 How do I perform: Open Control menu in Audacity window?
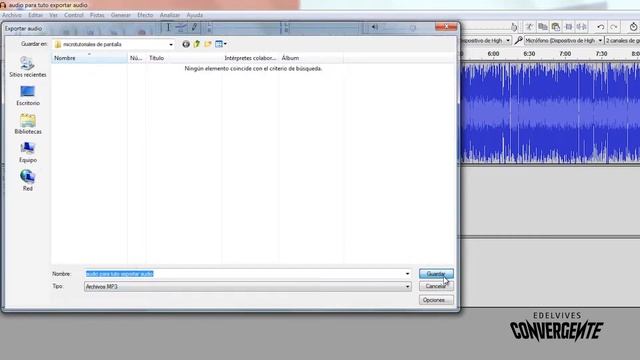(x=74, y=15)
